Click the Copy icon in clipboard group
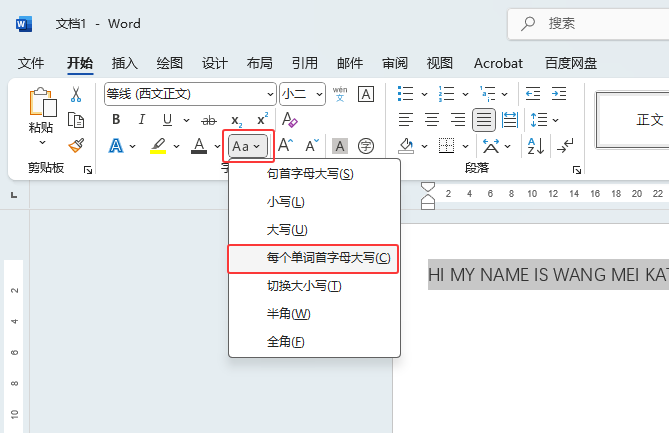Image resolution: width=669 pixels, height=433 pixels. [76, 120]
